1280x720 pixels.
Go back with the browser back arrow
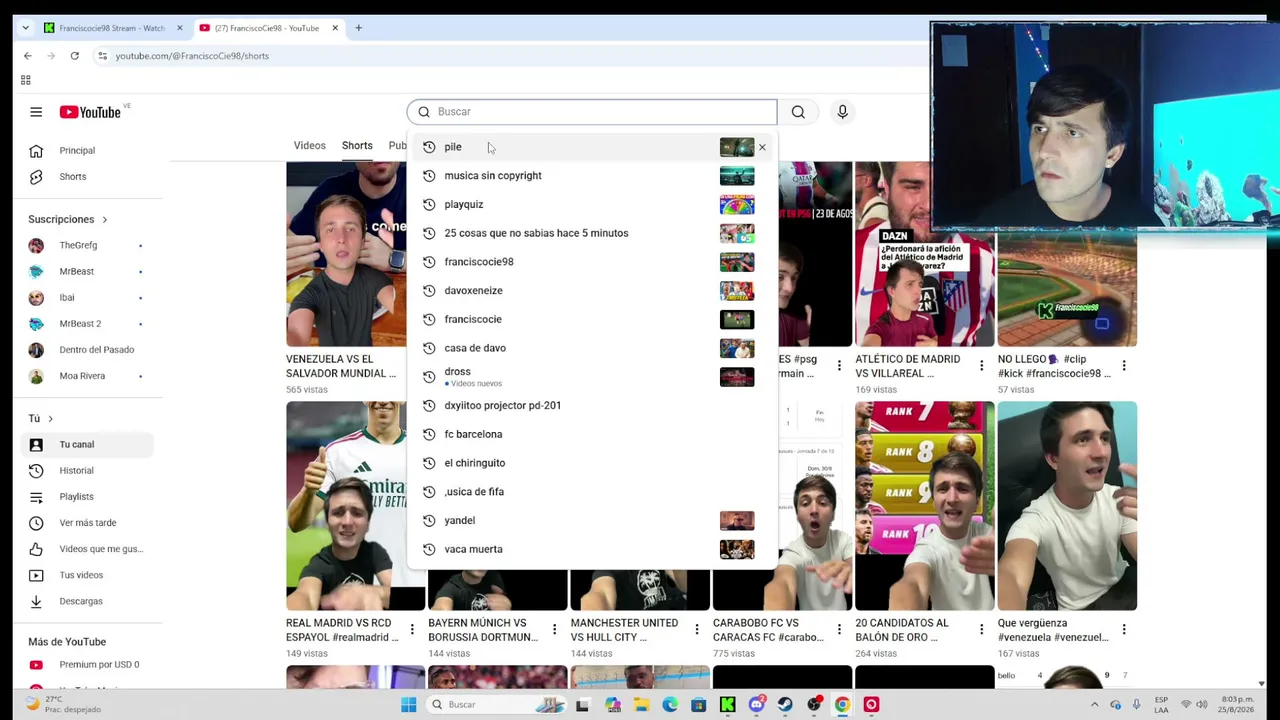click(x=28, y=56)
